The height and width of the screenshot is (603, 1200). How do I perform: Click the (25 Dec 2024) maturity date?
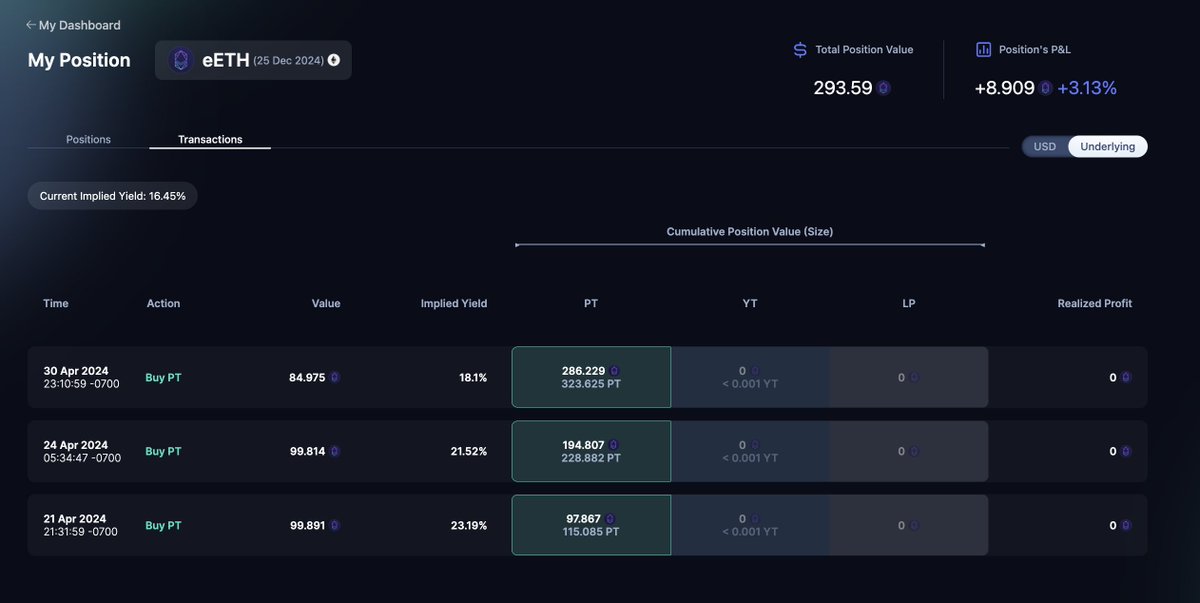[288, 60]
